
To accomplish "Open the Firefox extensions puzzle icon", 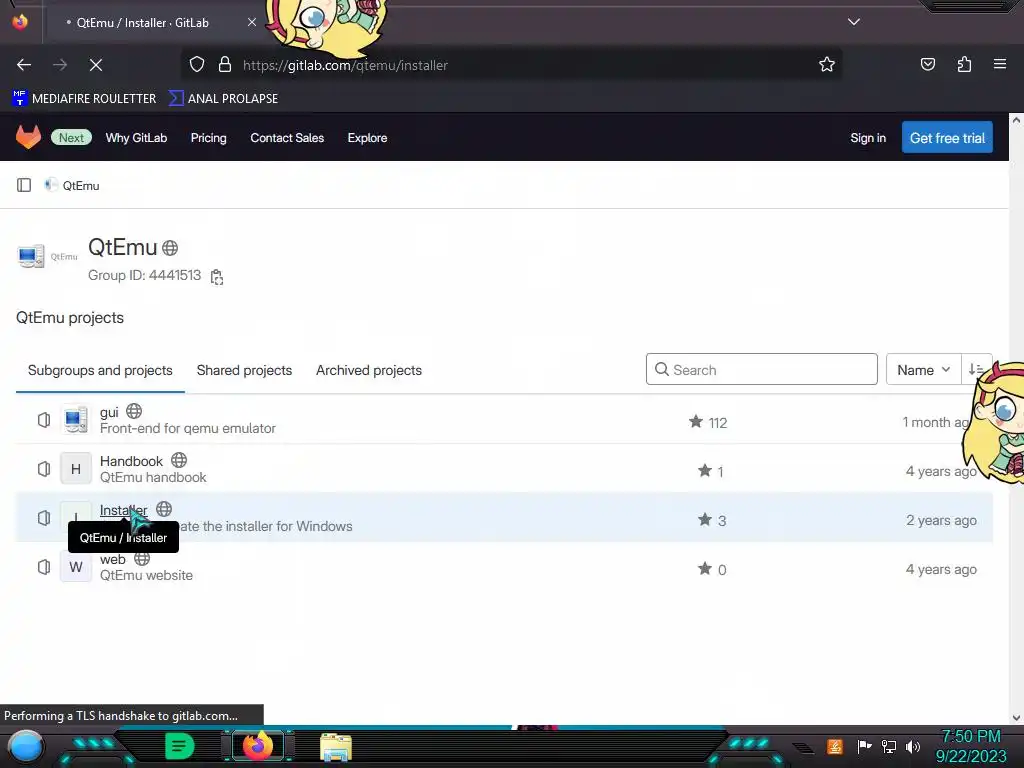I will pyautogui.click(x=964, y=64).
